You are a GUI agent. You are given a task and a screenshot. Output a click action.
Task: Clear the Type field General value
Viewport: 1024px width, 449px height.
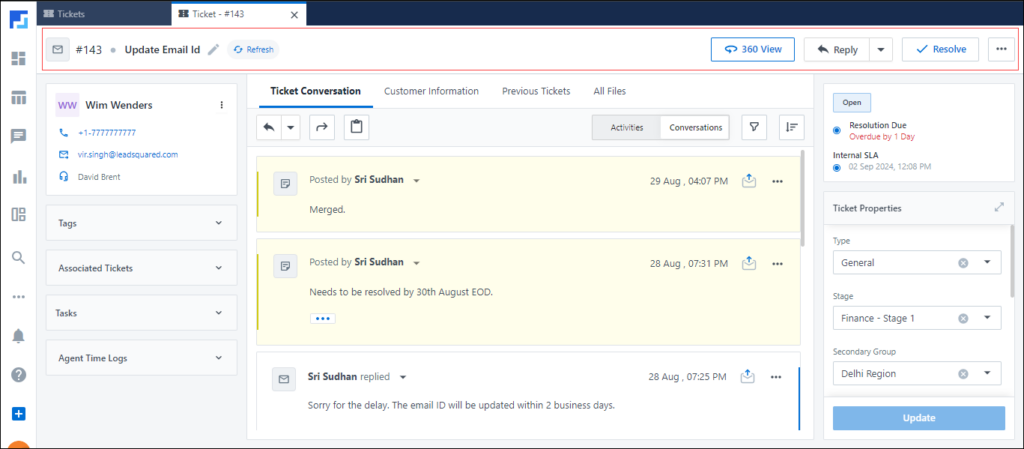point(963,262)
